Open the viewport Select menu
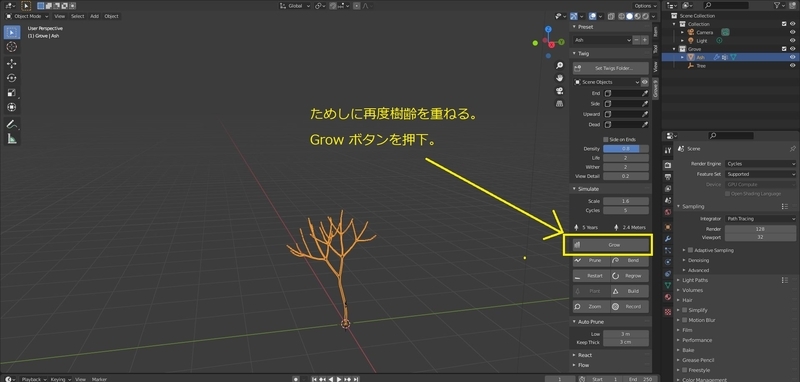The image size is (800, 382). (78, 16)
